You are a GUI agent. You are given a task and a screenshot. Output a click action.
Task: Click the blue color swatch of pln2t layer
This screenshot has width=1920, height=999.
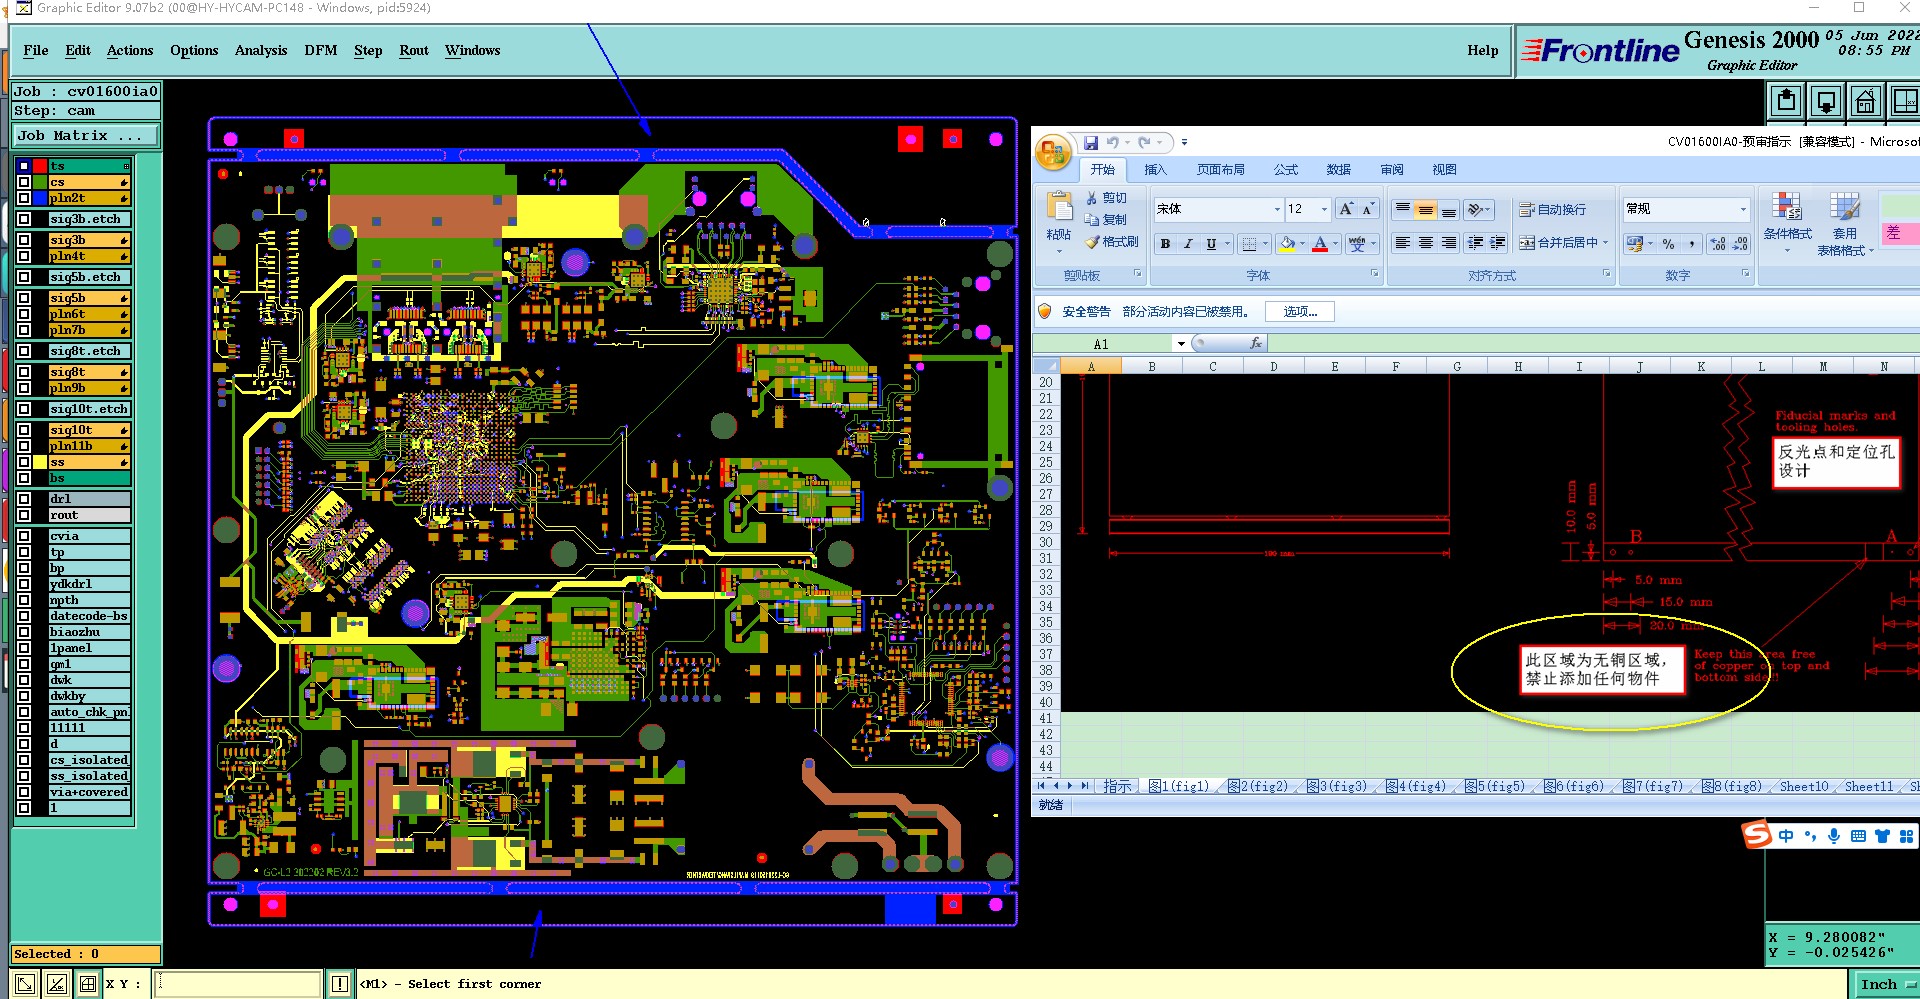click(40, 198)
